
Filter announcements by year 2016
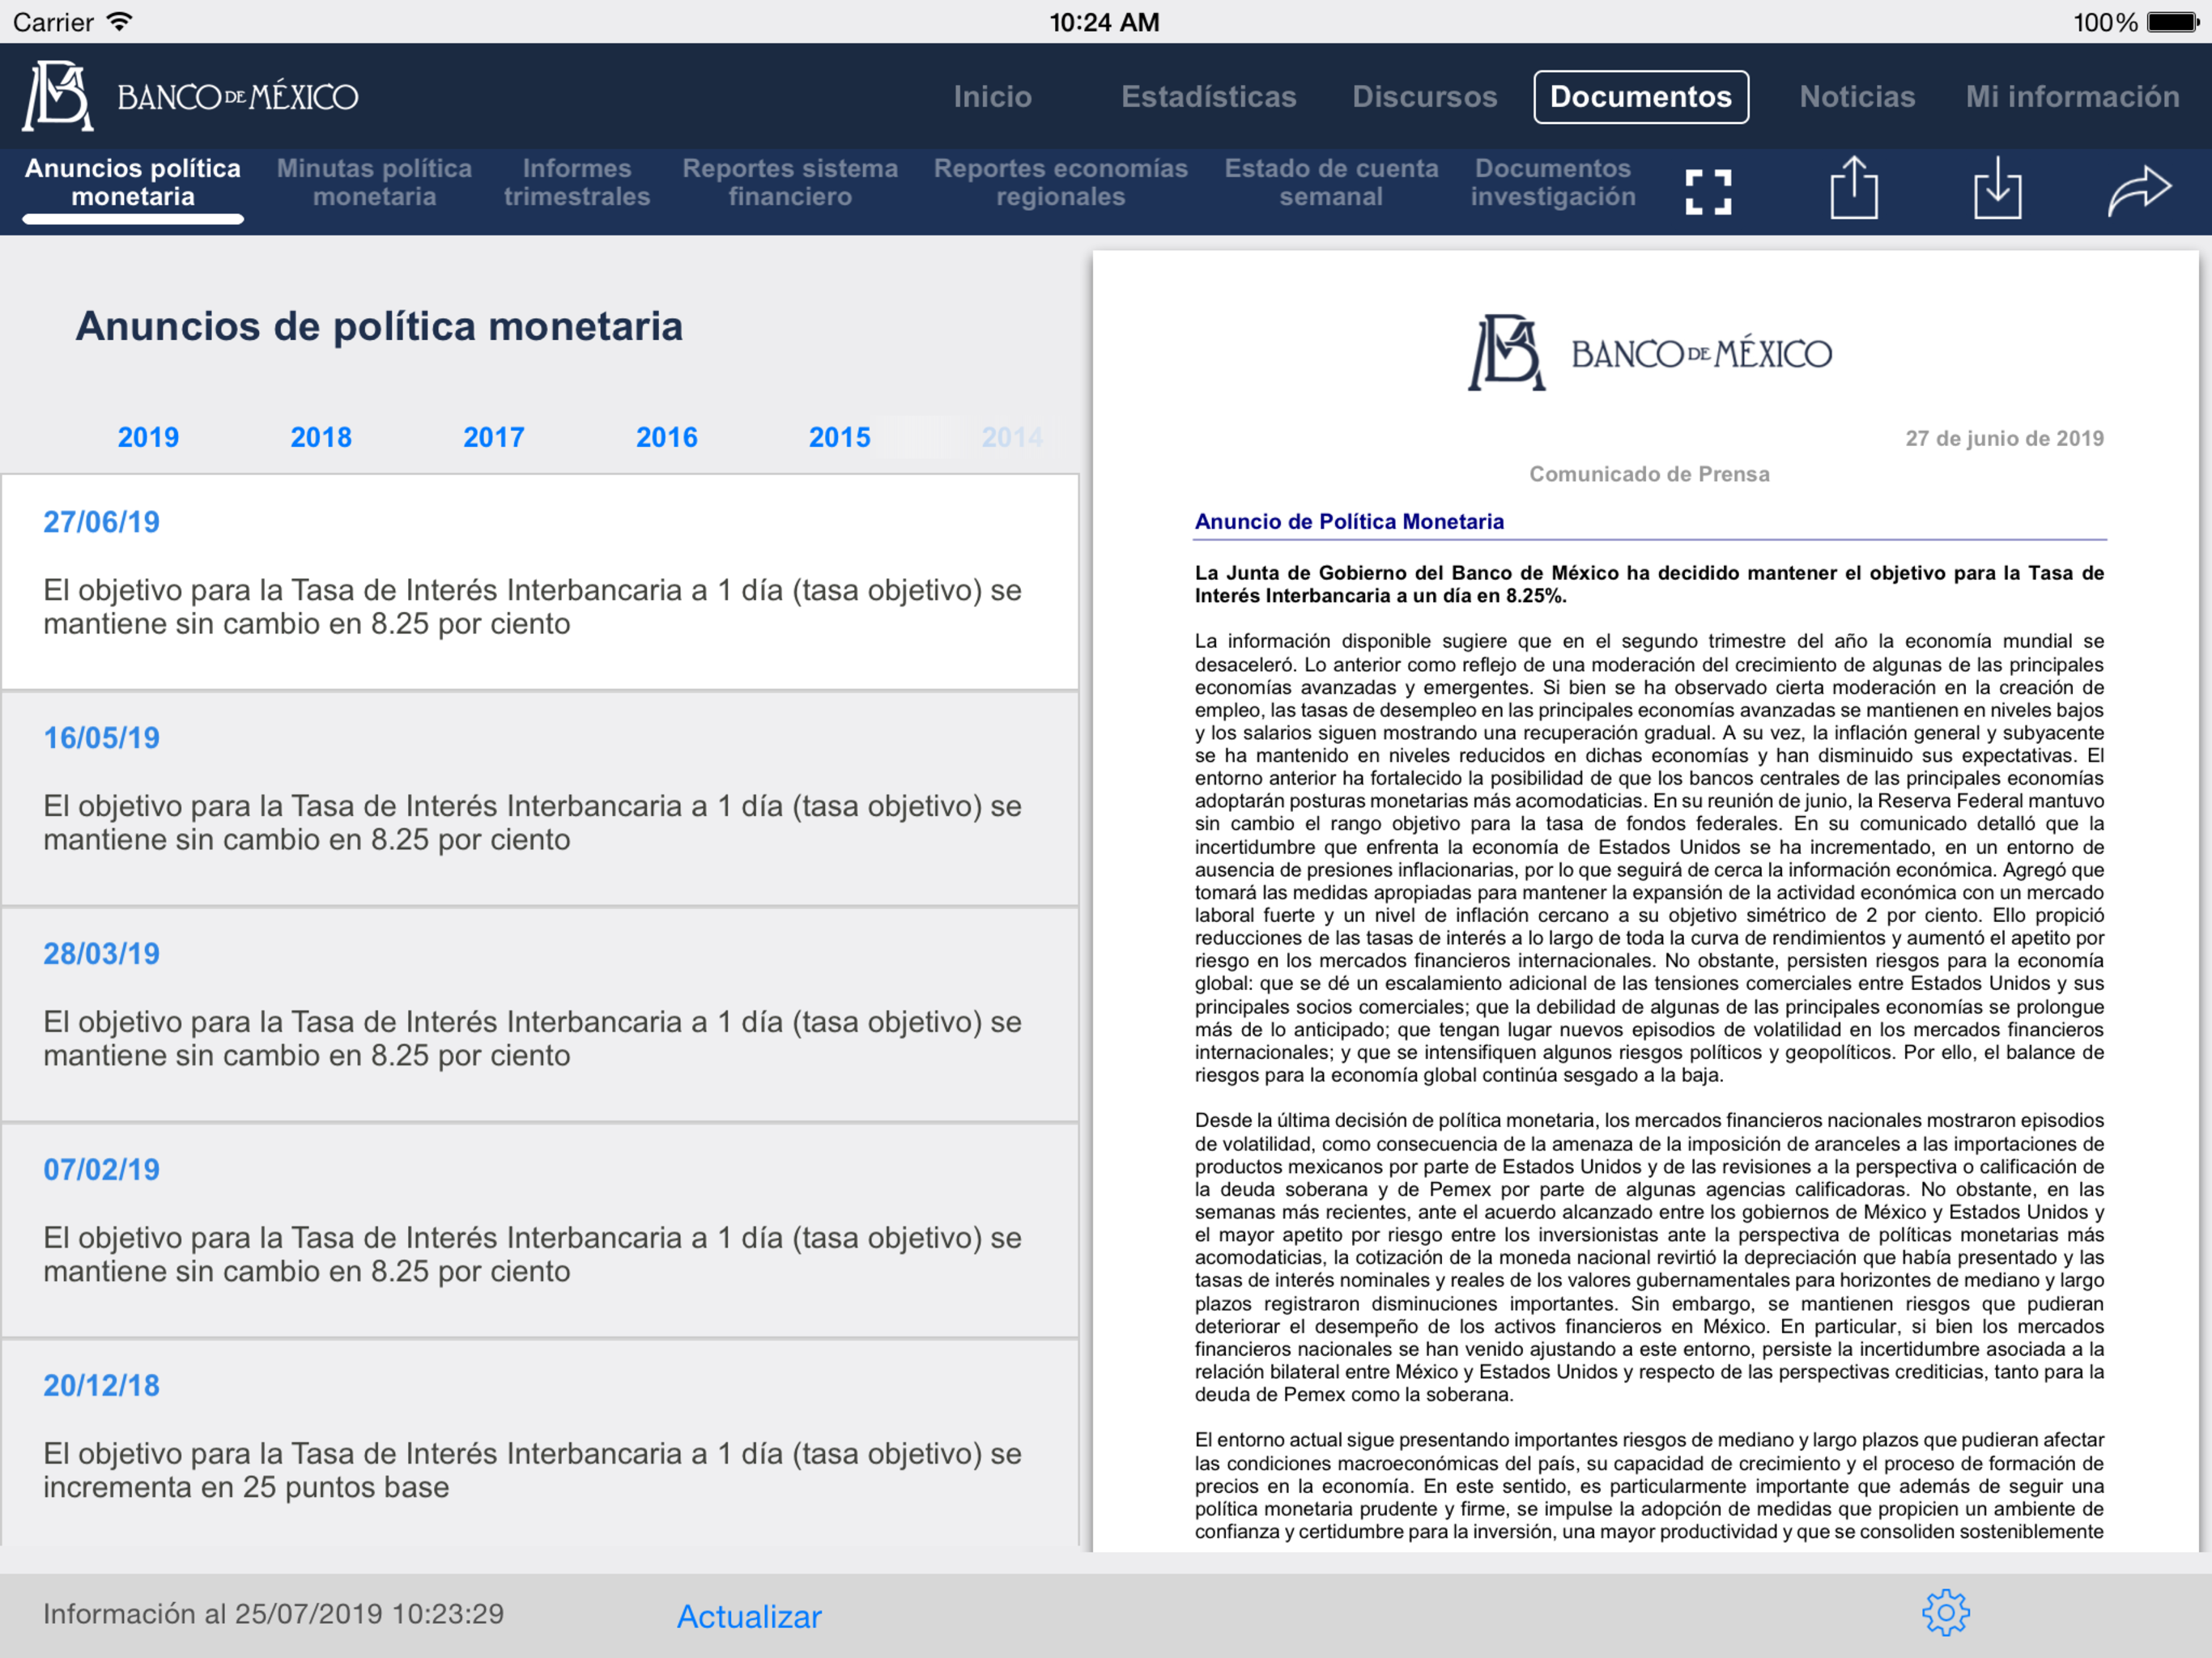[667, 437]
